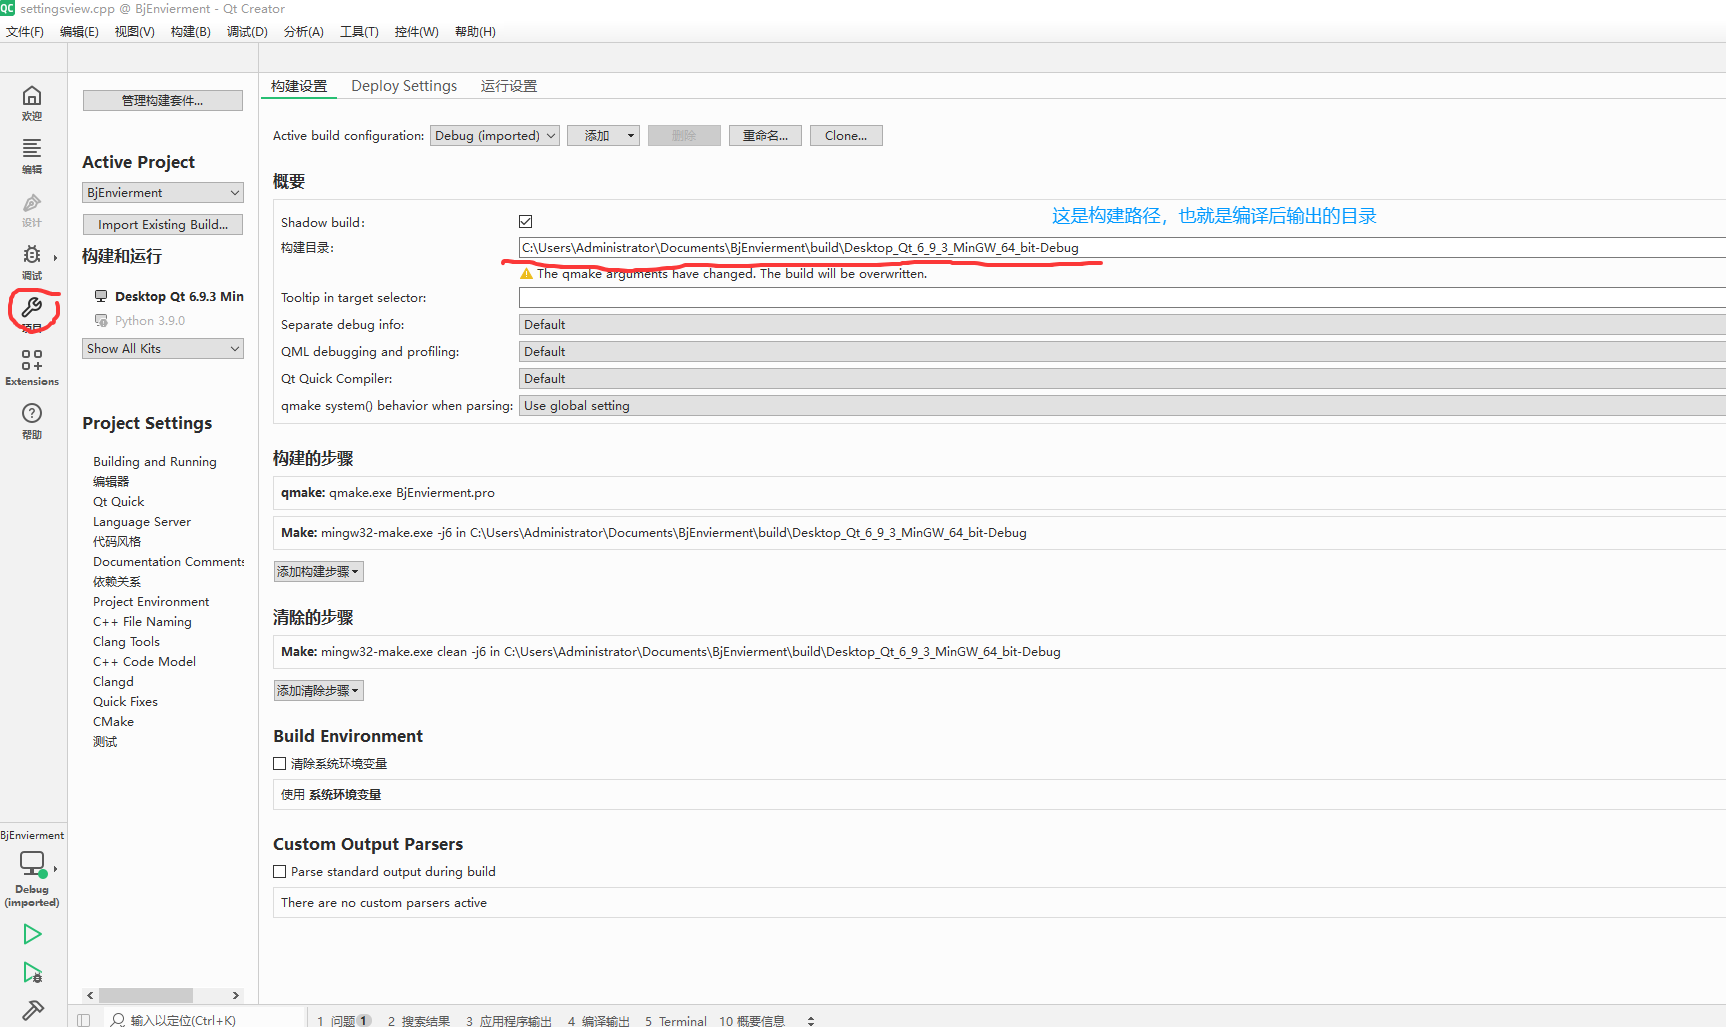Click the qmake arguments warning icon

[x=526, y=274]
